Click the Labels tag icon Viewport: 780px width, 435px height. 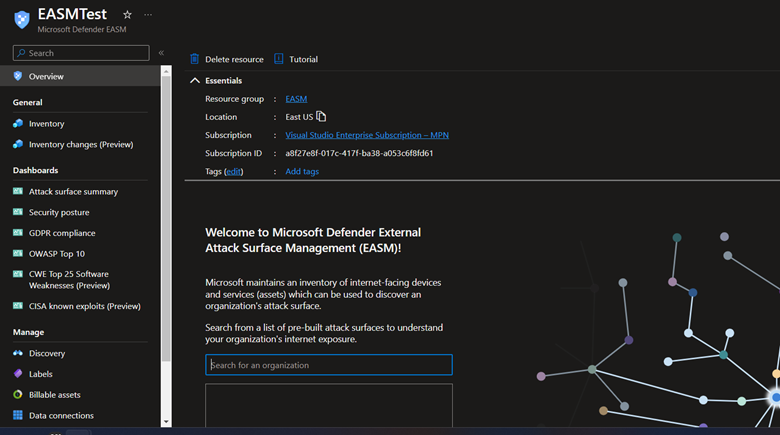pos(18,373)
